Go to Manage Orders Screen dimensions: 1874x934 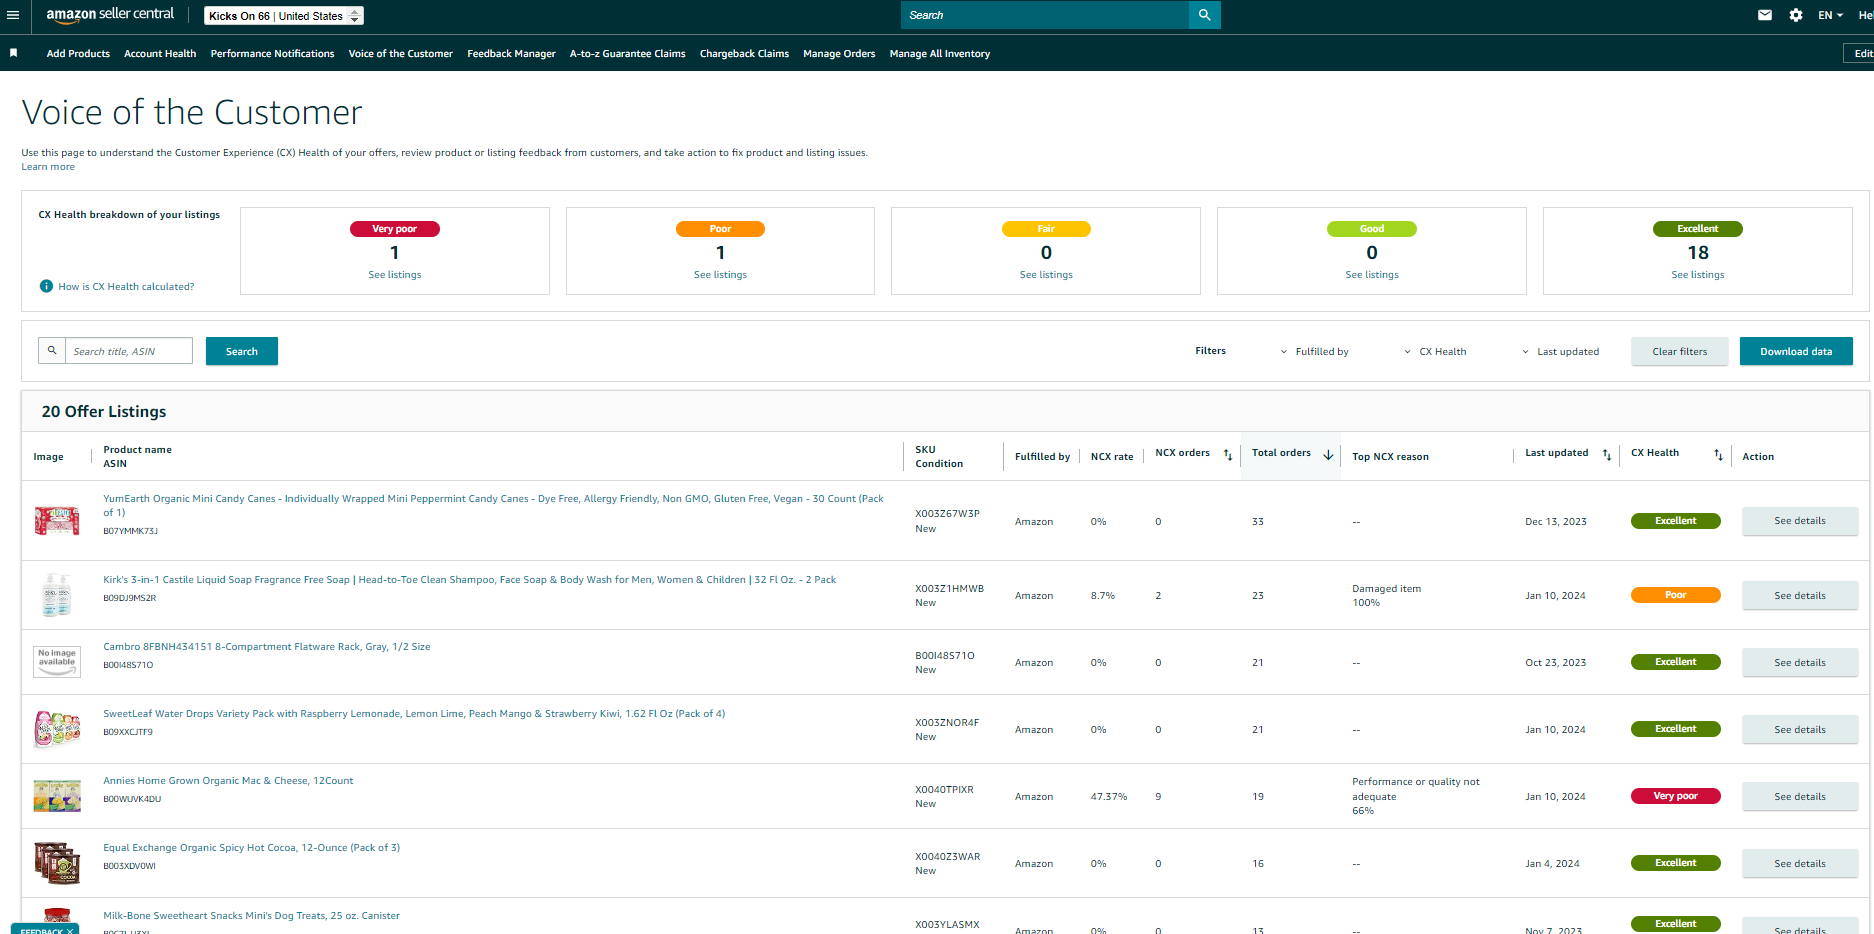(x=839, y=54)
